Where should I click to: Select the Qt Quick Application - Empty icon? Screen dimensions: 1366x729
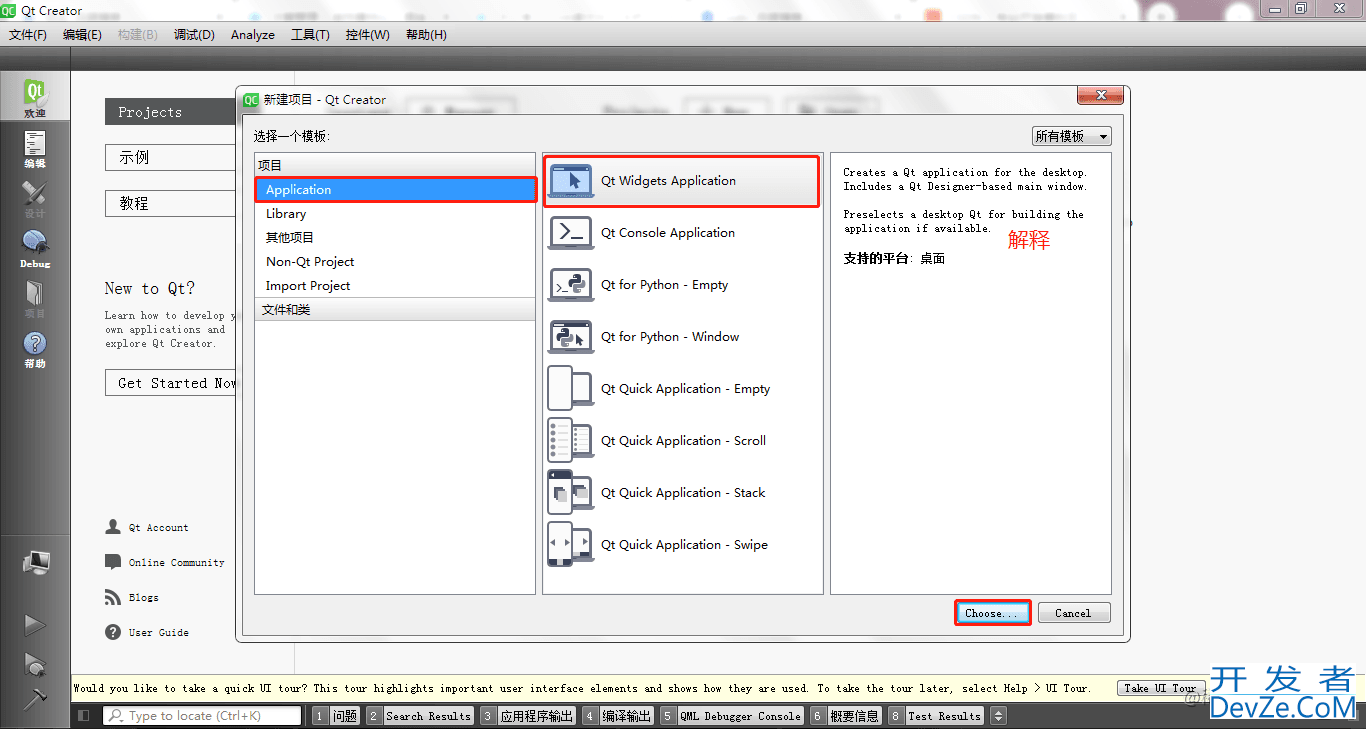(x=571, y=389)
